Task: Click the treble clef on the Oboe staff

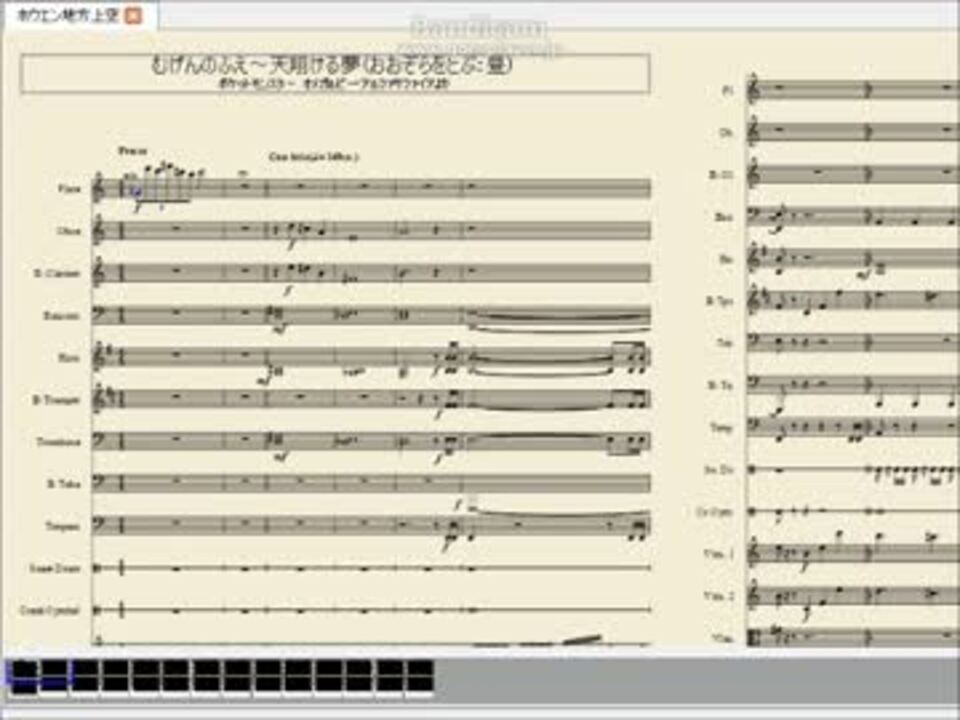Action: click(99, 231)
